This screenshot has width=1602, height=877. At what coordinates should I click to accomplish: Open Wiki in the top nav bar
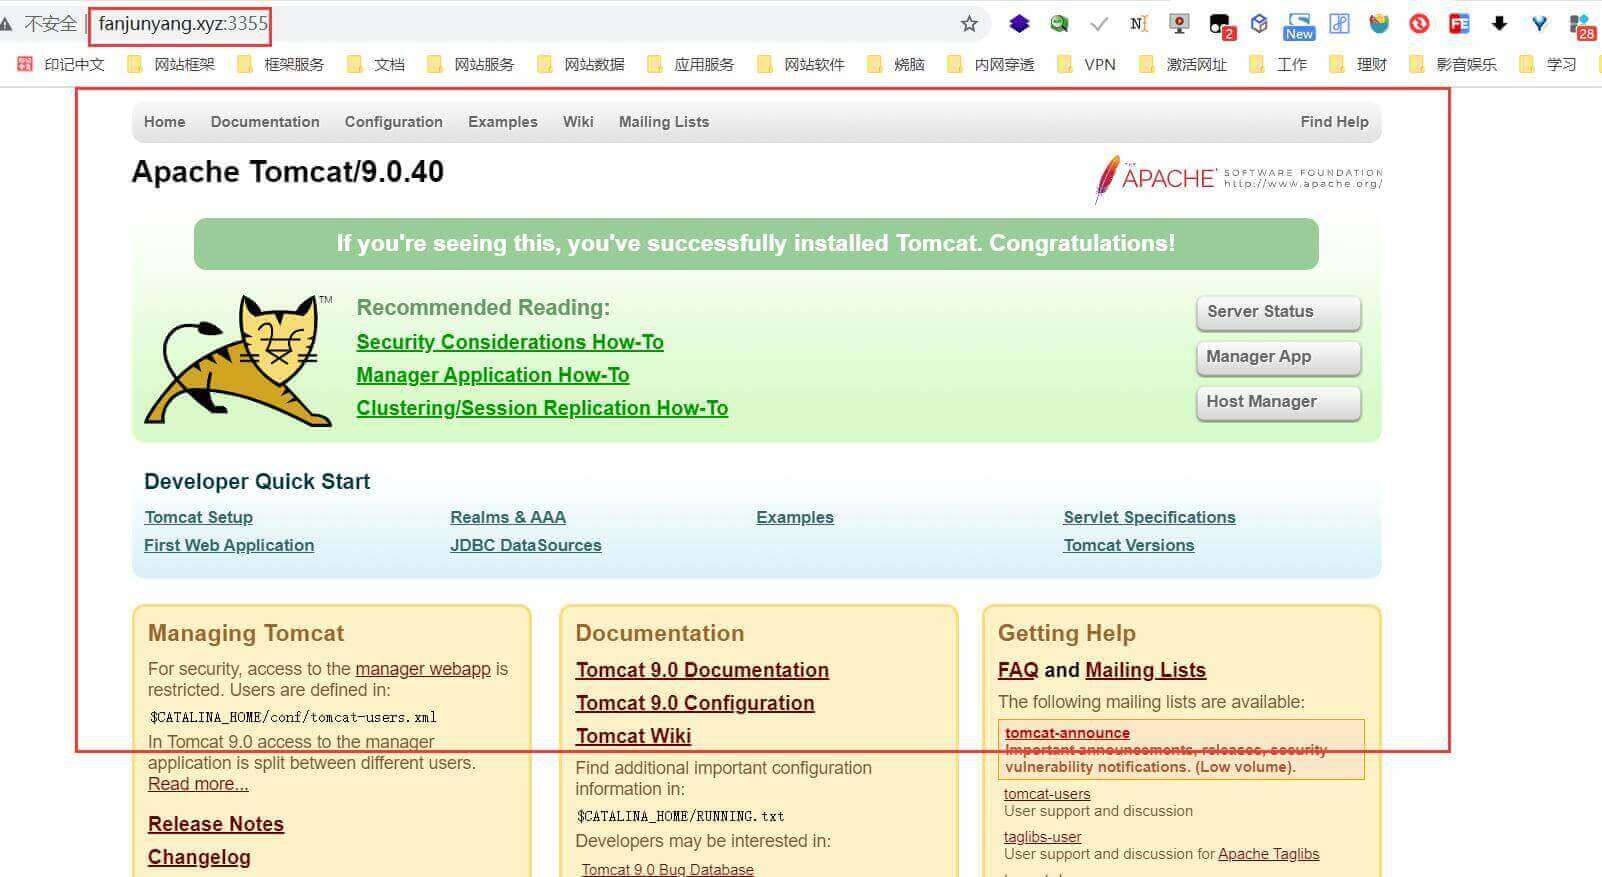[578, 122]
